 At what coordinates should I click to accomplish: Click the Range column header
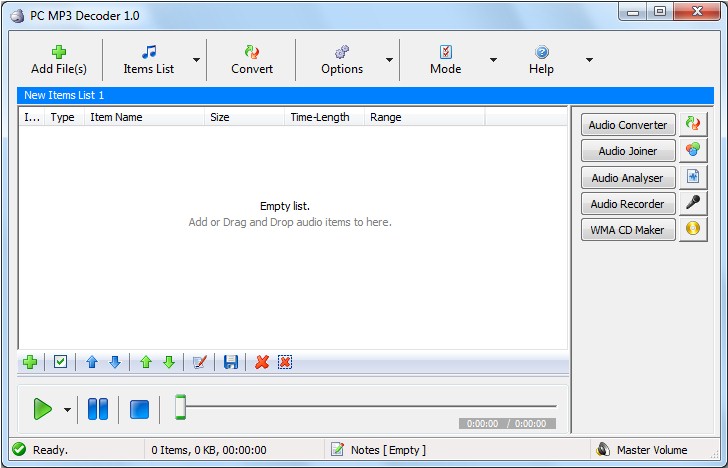424,117
